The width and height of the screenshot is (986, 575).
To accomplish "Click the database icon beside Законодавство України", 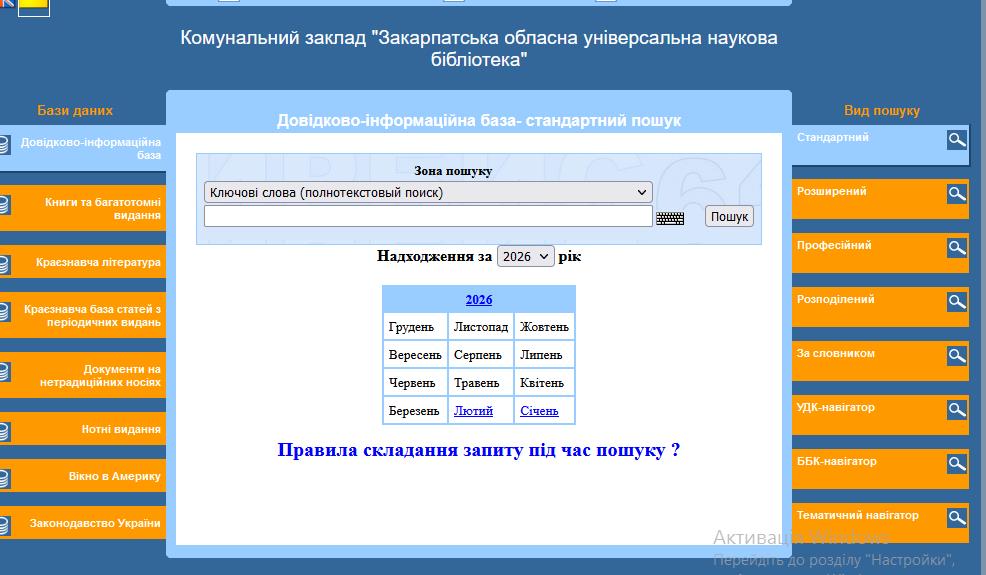I will 4,525.
